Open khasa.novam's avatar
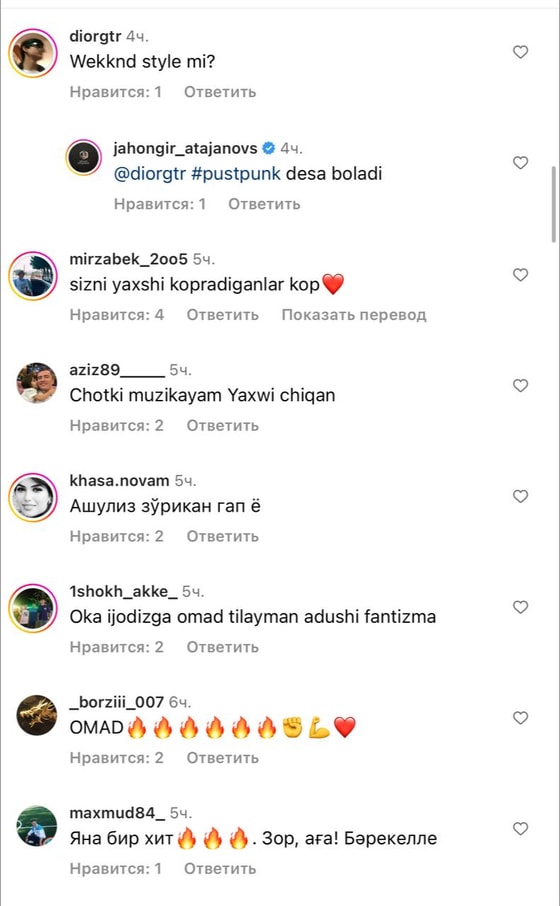 [33, 497]
